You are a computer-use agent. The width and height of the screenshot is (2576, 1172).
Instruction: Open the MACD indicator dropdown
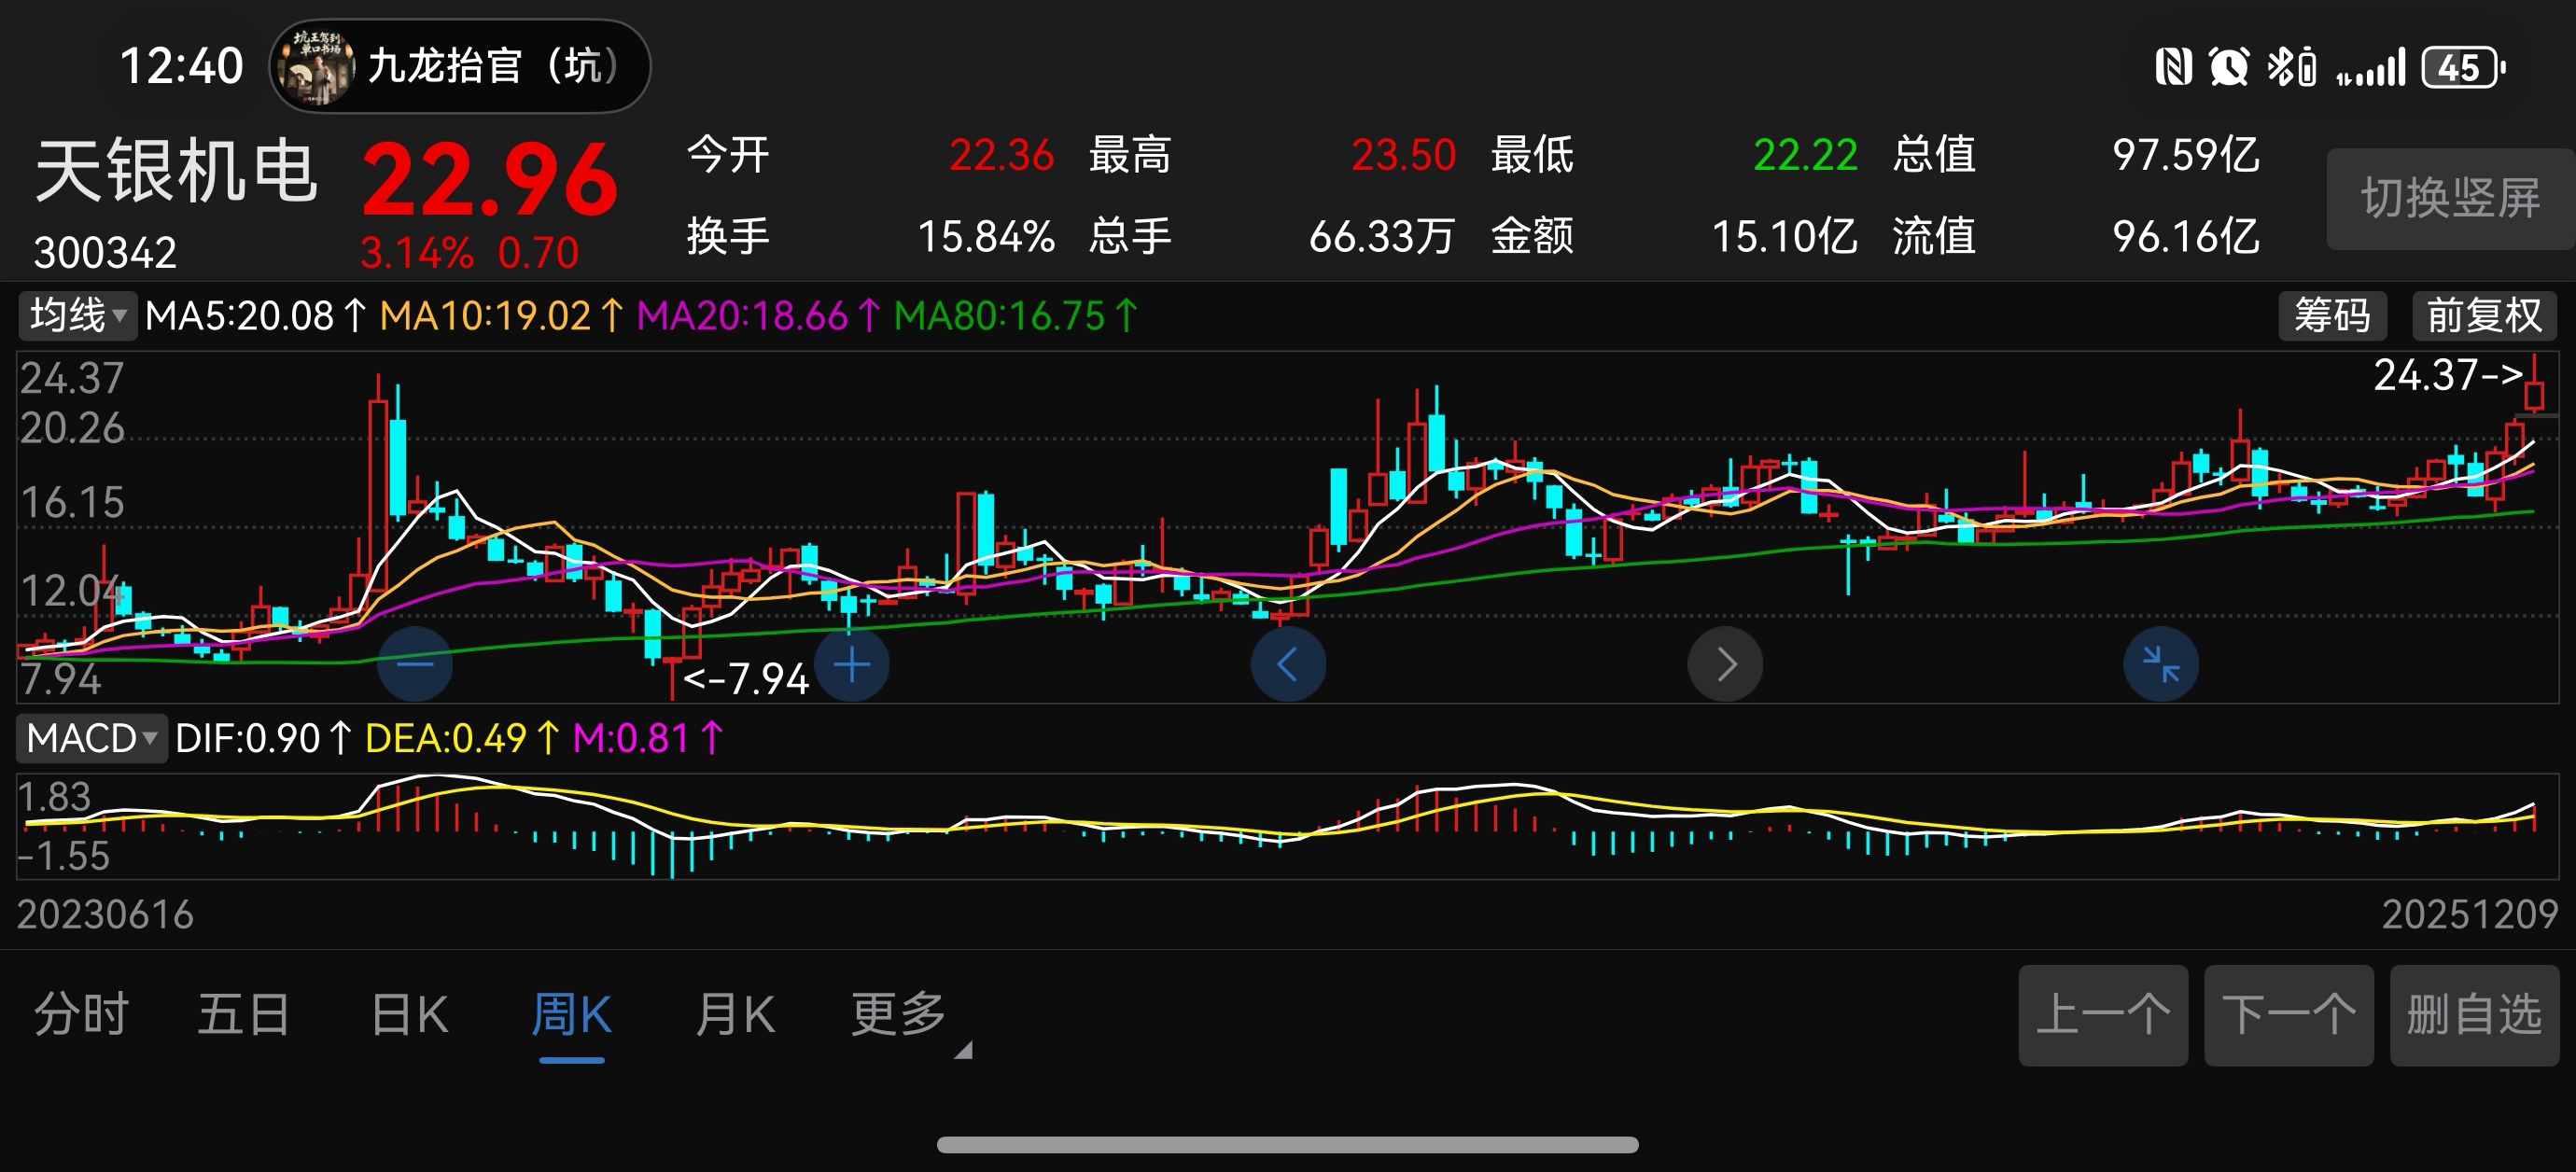point(91,739)
